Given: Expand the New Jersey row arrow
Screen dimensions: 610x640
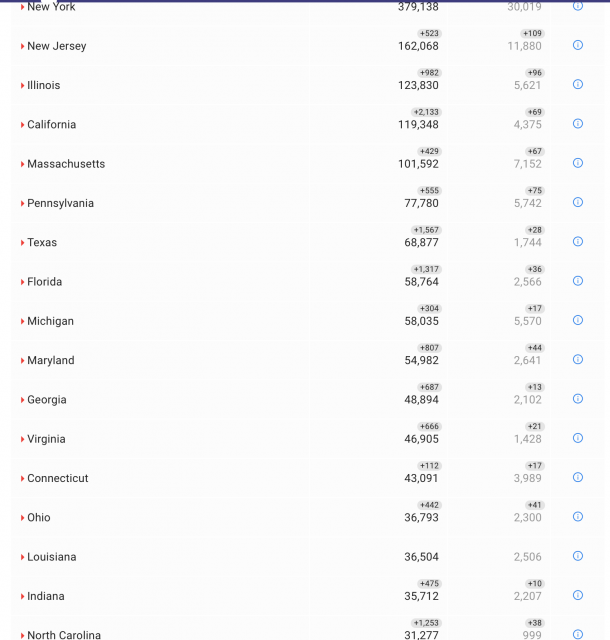Looking at the screenshot, I should click(23, 46).
